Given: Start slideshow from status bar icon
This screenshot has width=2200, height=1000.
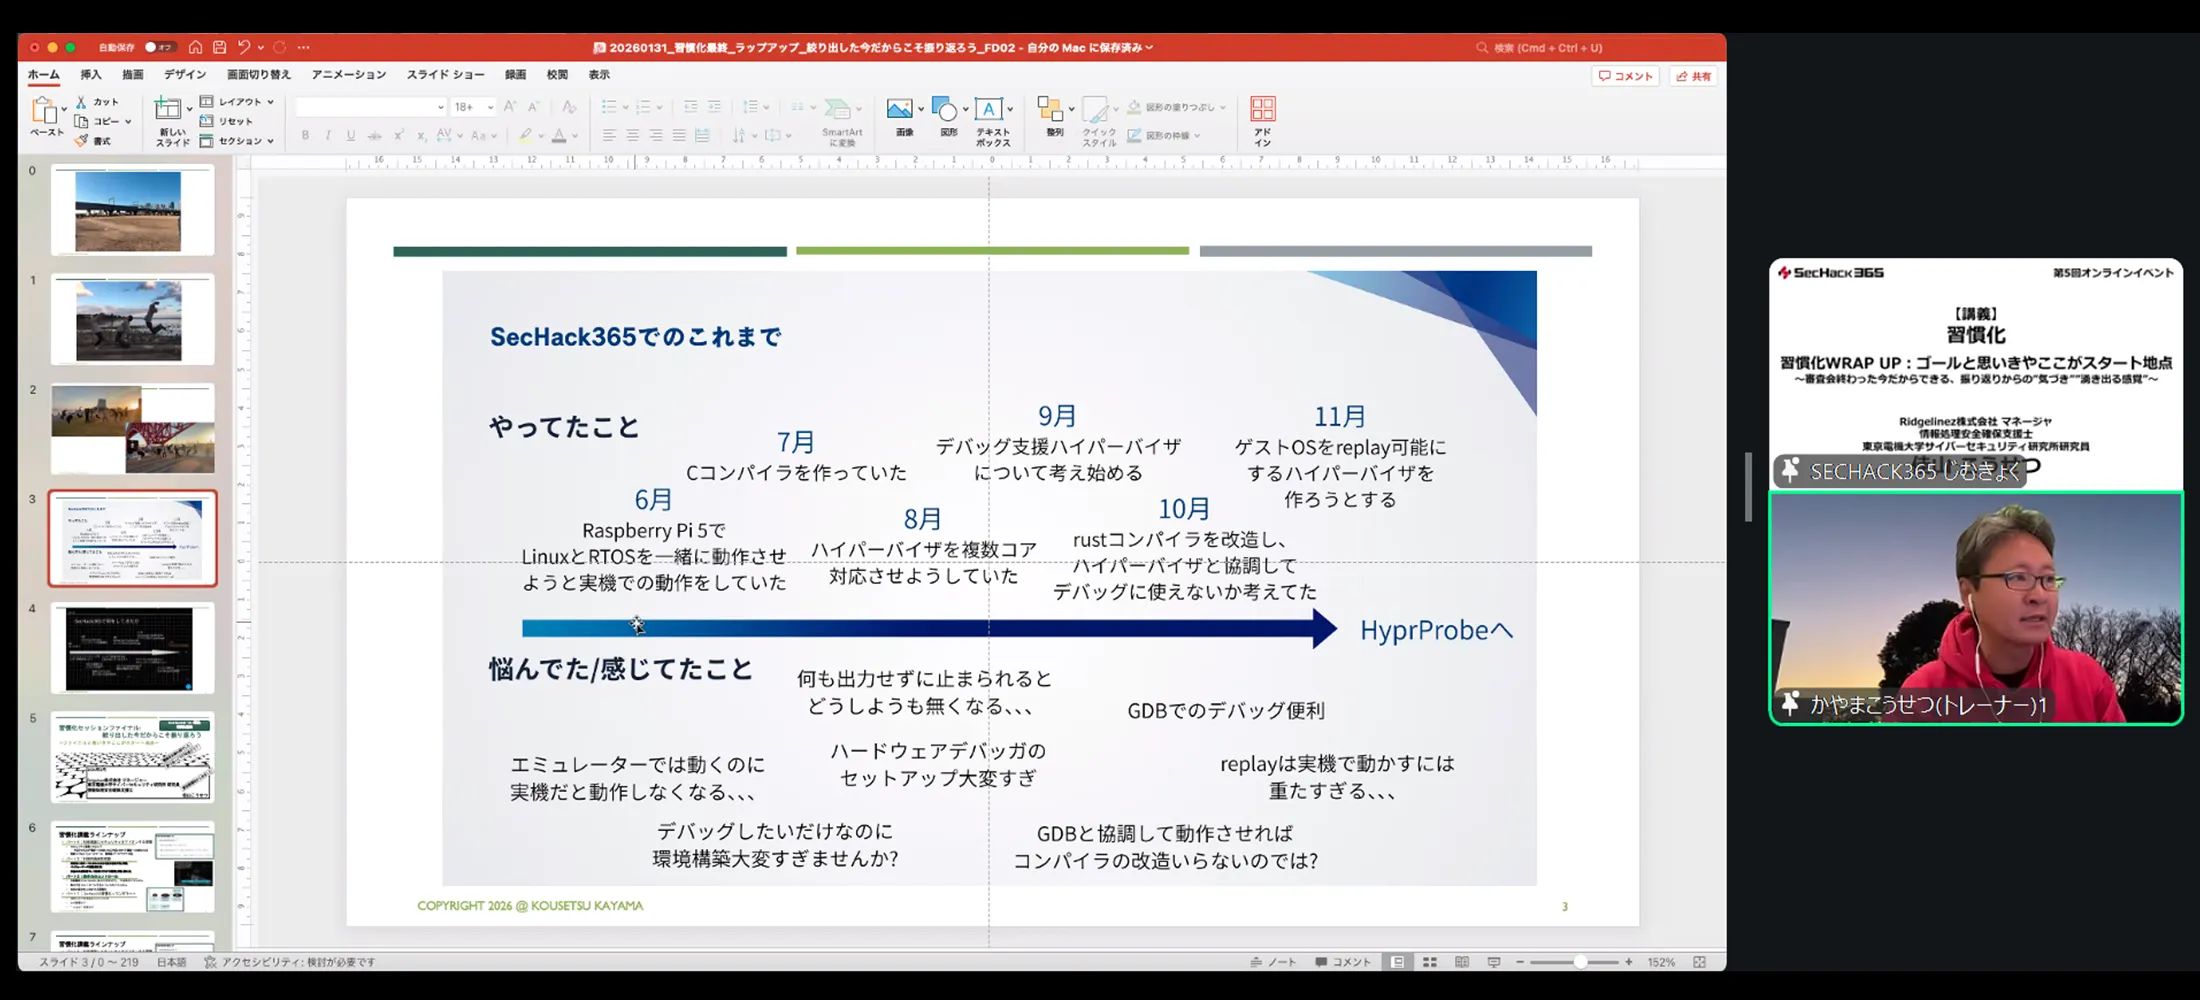Looking at the screenshot, I should pos(1493,962).
